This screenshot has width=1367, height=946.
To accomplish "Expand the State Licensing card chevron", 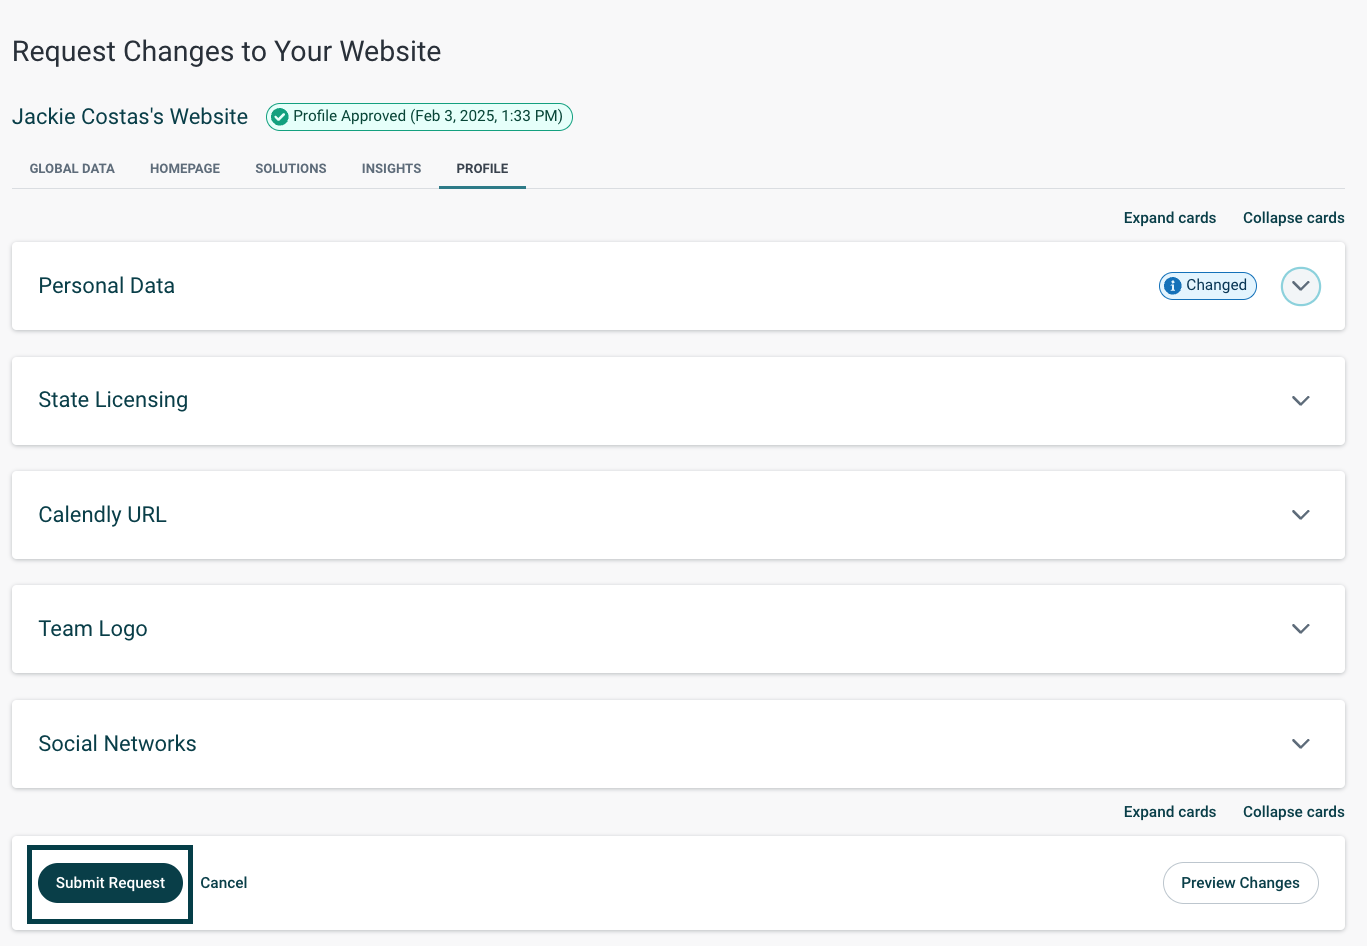I will click(x=1301, y=401).
